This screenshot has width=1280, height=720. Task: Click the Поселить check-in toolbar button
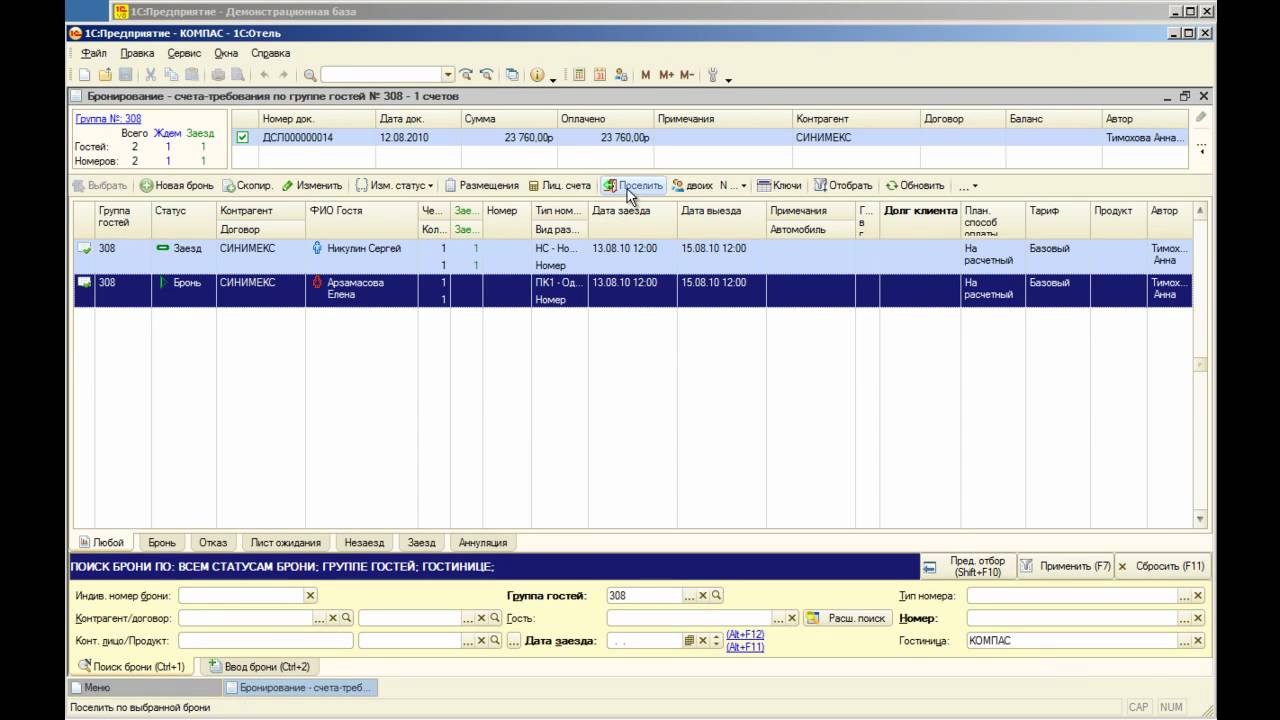(x=633, y=186)
